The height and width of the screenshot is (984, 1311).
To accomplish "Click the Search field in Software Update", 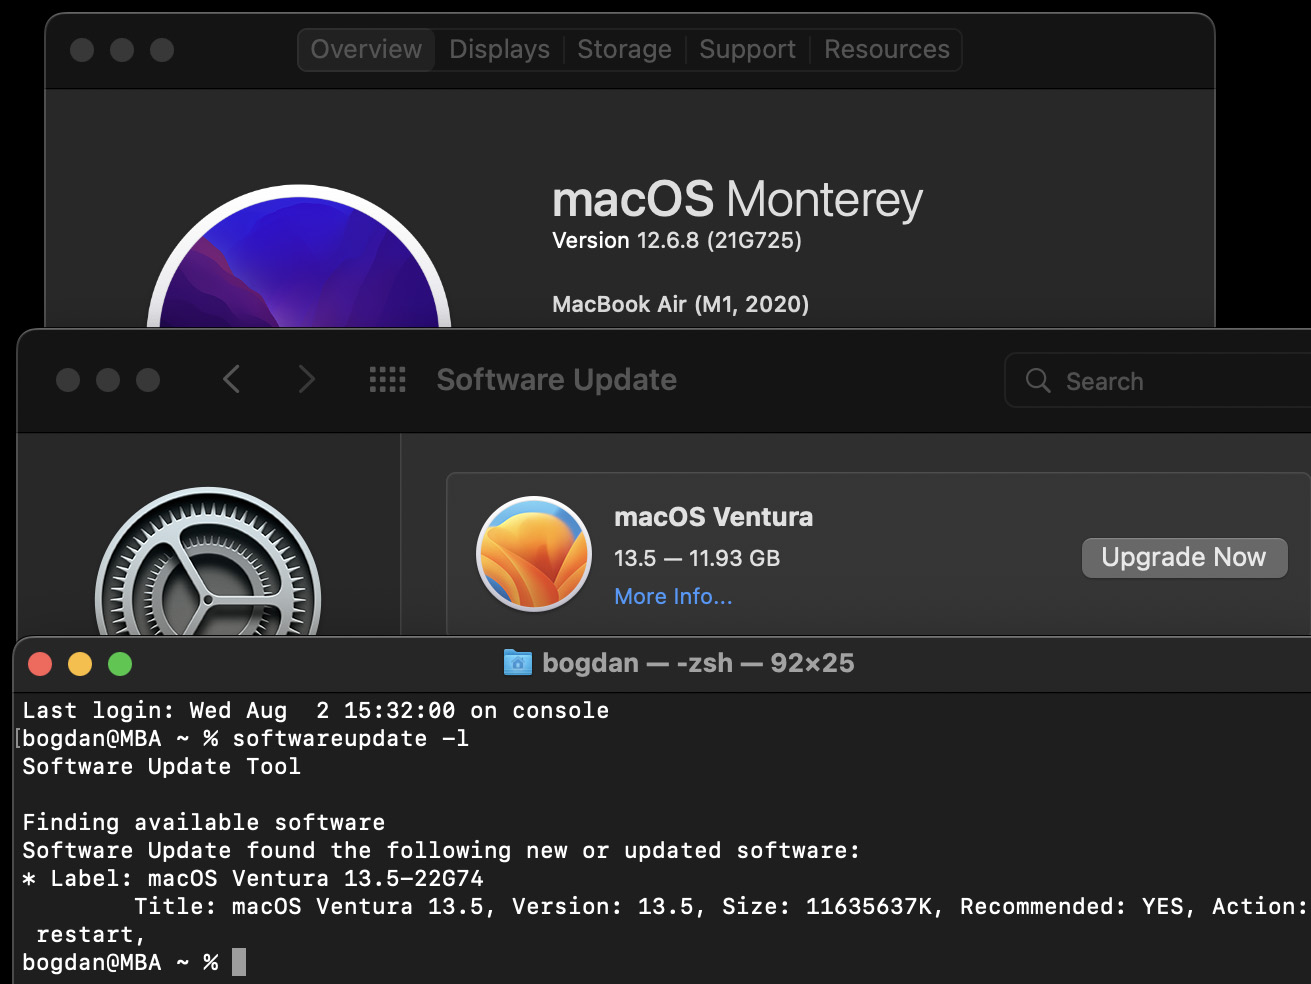I will [x=1158, y=380].
